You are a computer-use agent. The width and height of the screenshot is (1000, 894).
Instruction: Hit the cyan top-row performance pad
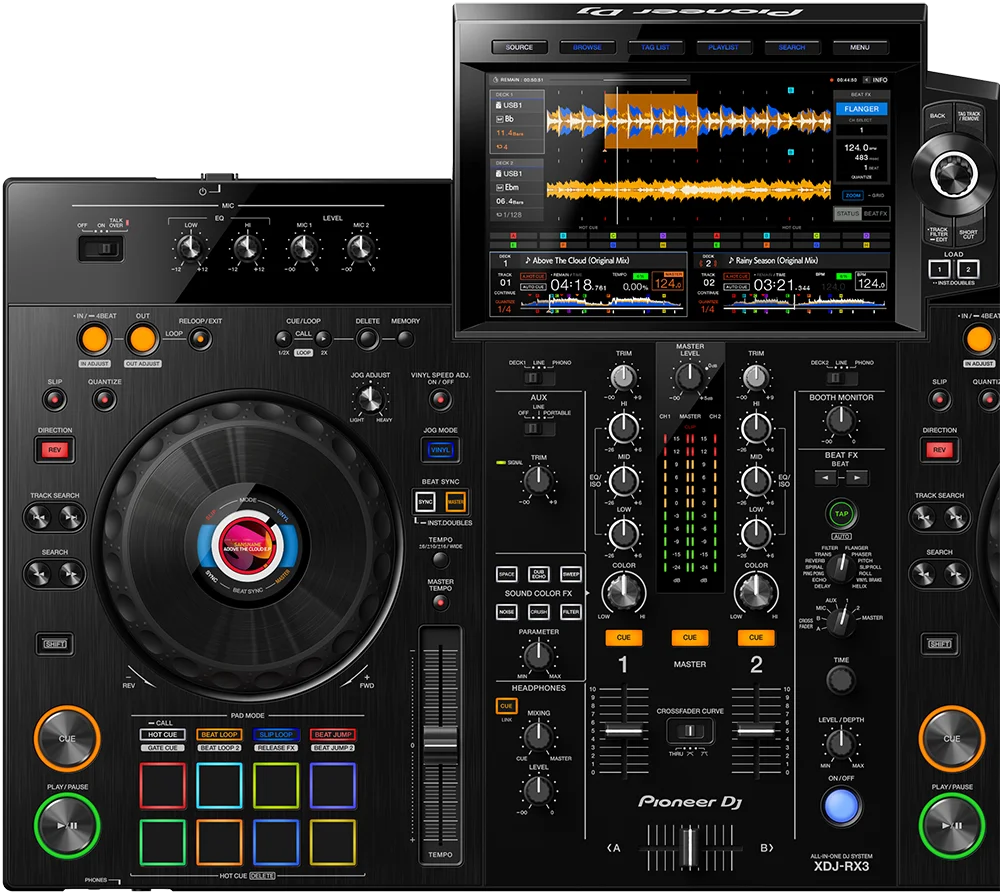(219, 786)
